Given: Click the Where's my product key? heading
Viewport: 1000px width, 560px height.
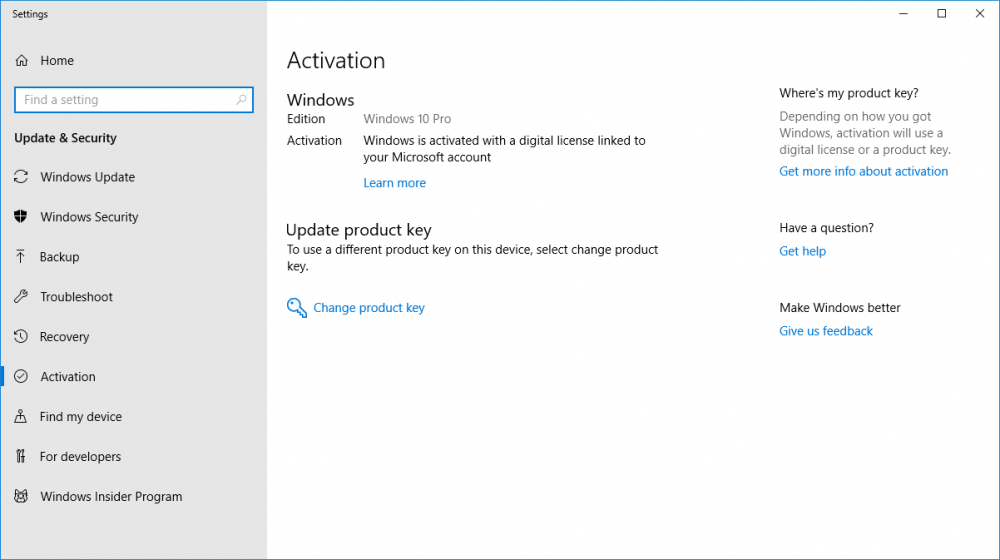Looking at the screenshot, I should click(849, 93).
